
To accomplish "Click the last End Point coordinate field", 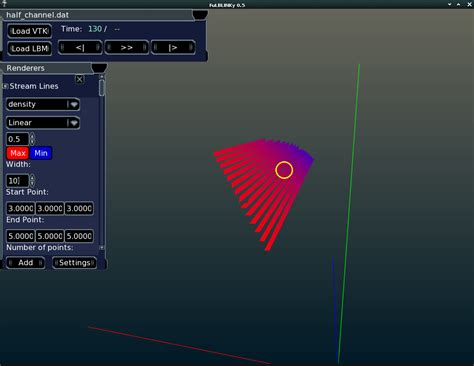I will pyautogui.click(x=79, y=236).
